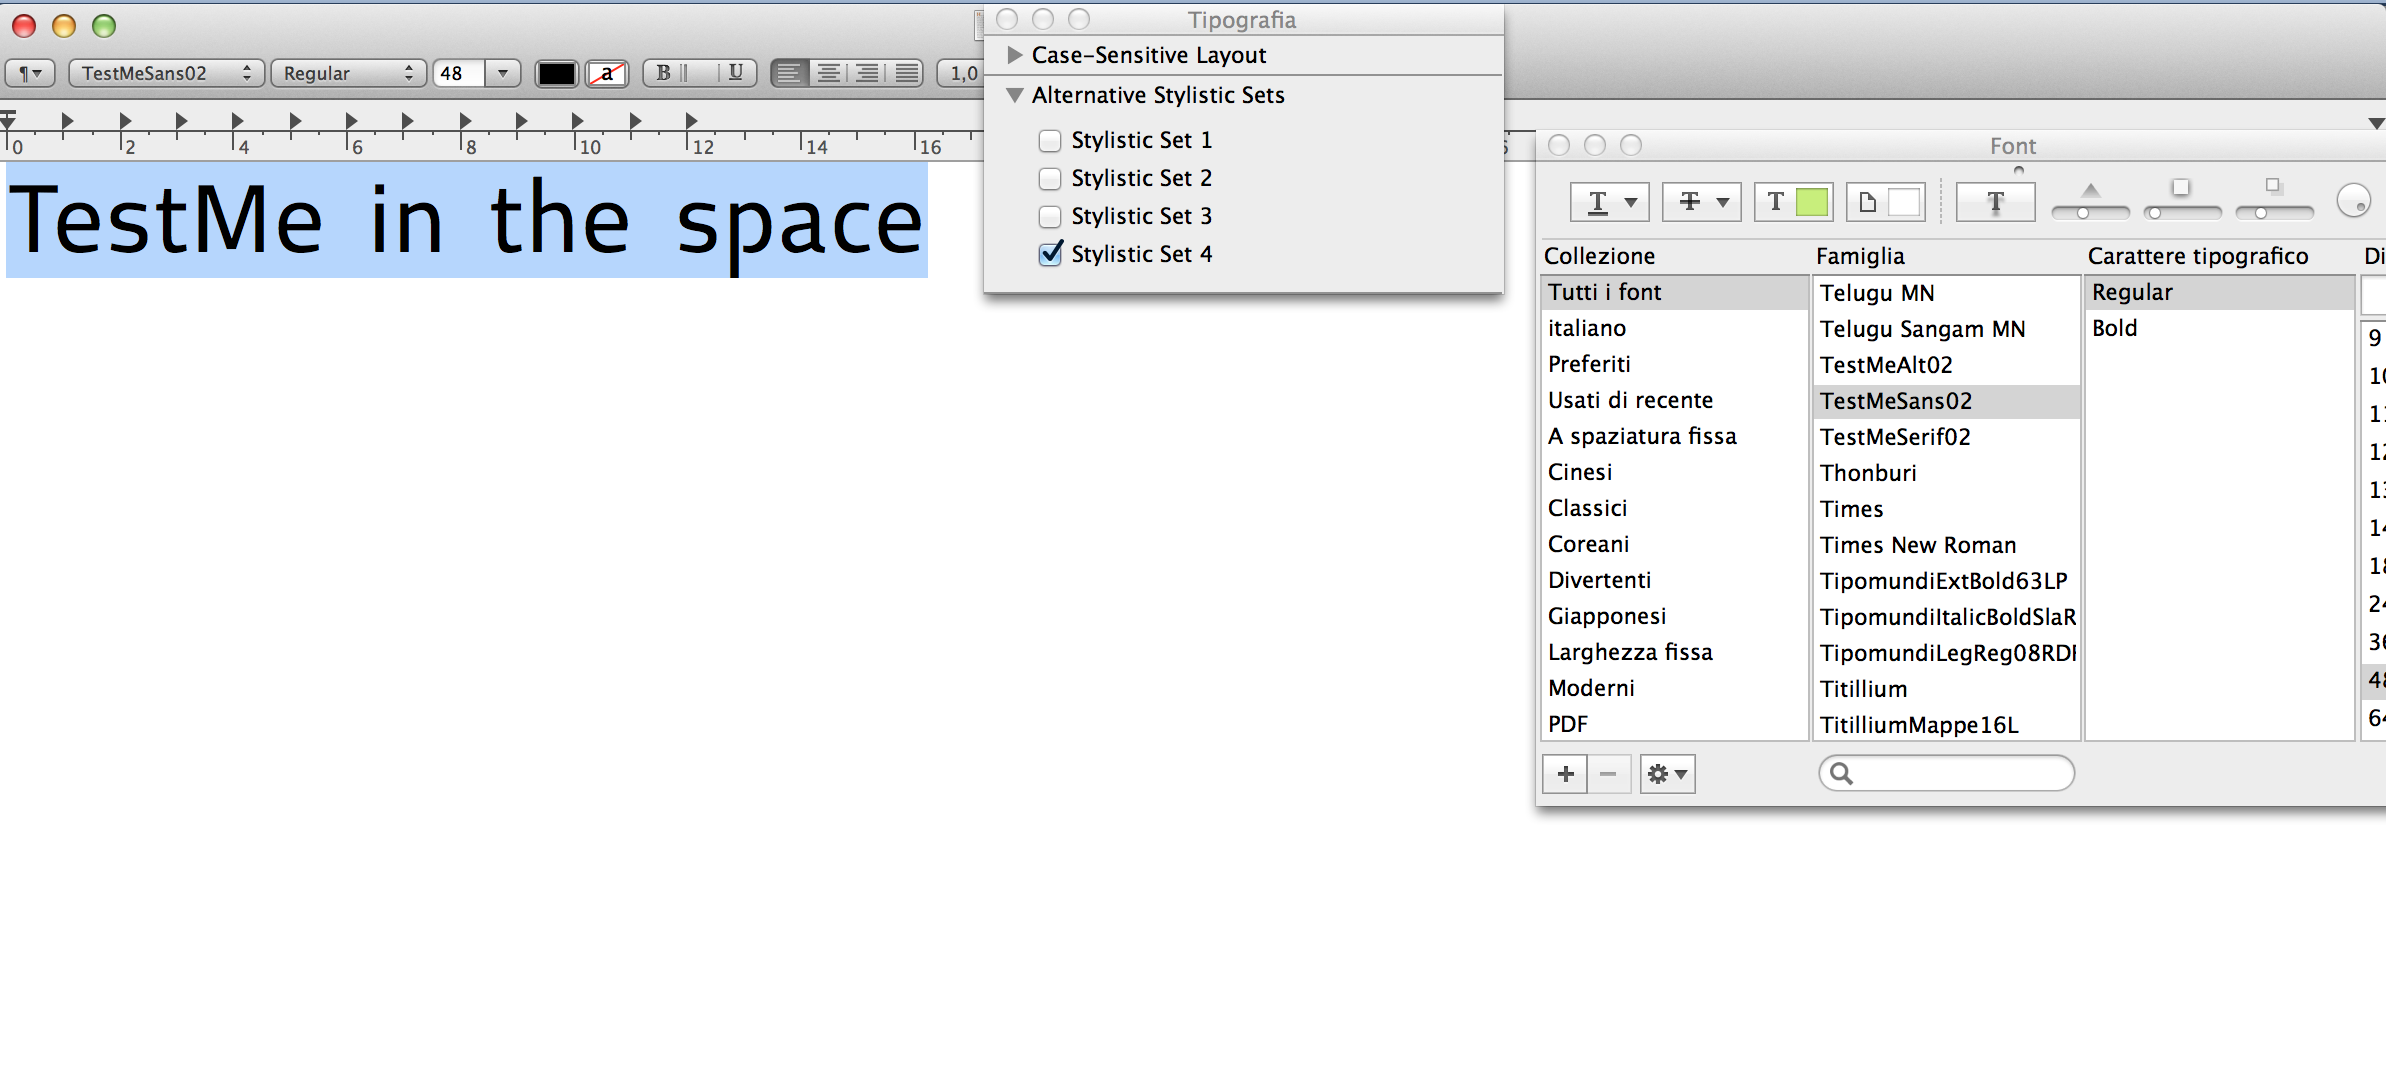Expand the Case-Sensitive Layout section
Viewport: 2386px width, 1068px height.
1015,55
